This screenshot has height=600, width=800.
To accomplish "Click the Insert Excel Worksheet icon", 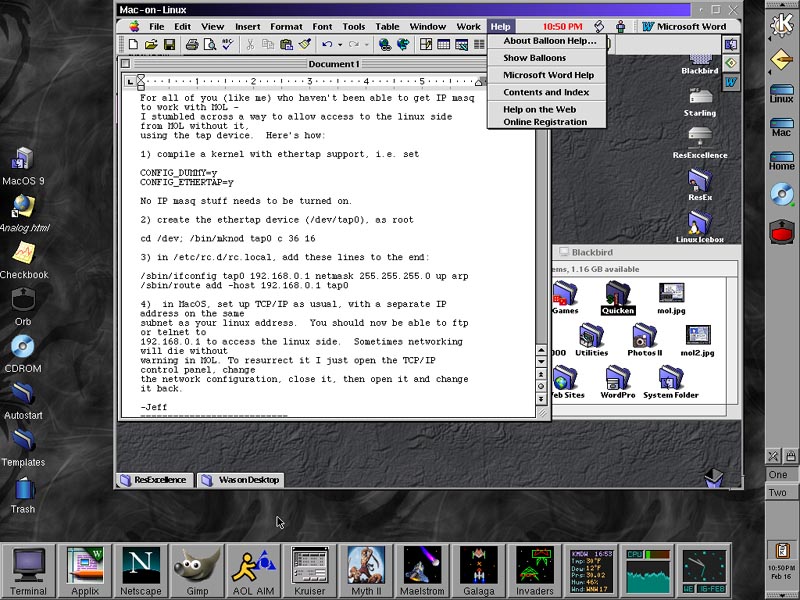I will click(x=461, y=44).
